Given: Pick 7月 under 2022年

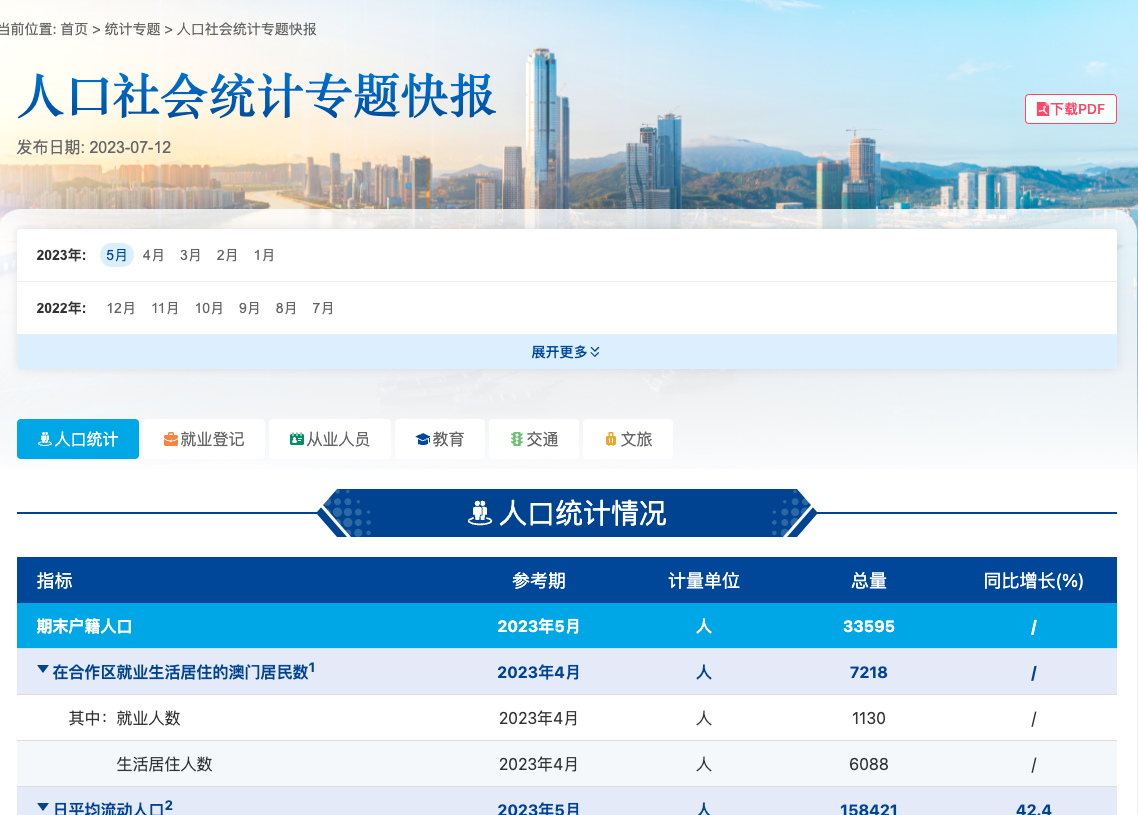Looking at the screenshot, I should (323, 308).
